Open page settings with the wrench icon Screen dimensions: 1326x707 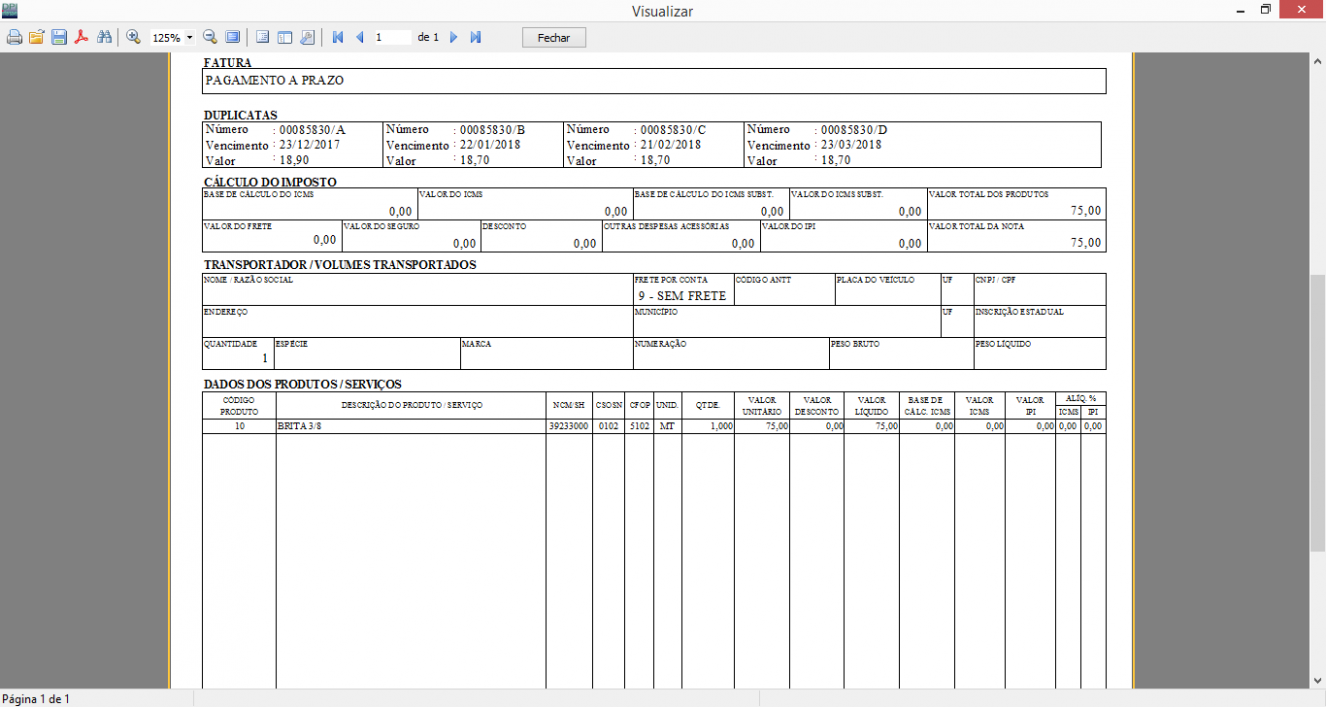click(307, 37)
